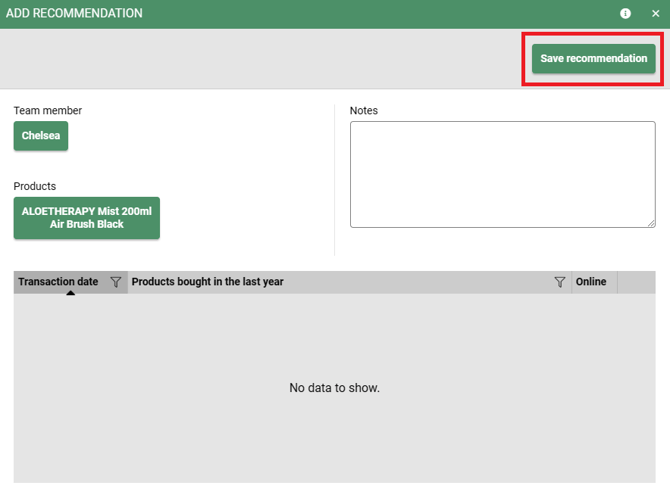The height and width of the screenshot is (495, 670).
Task: Click inside the Notes text area
Action: pos(502,174)
